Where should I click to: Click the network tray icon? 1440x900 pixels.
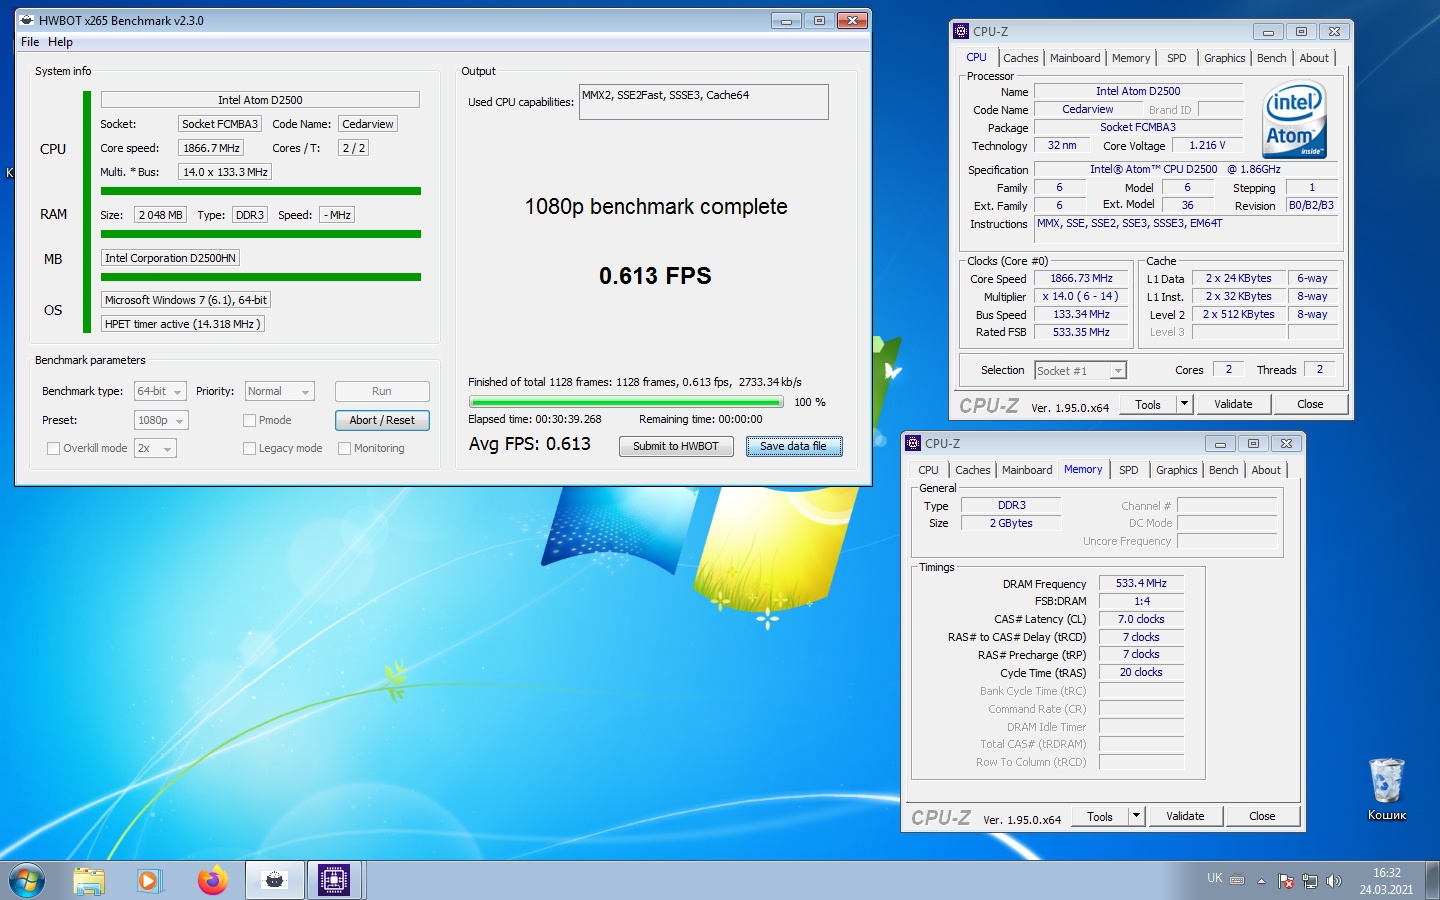(x=1310, y=881)
